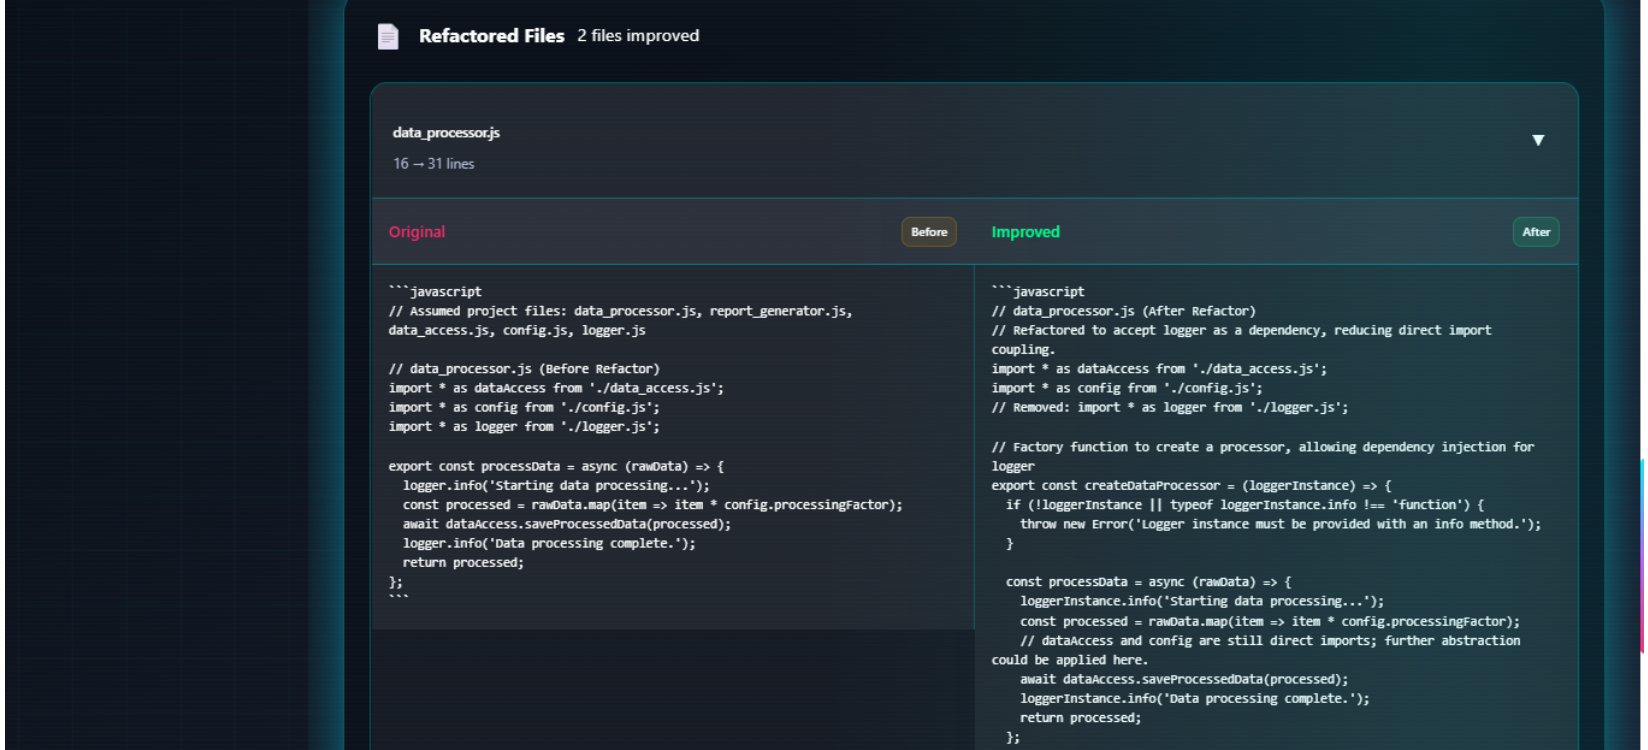
Task: Click the "2 files improved" label
Action: click(x=638, y=36)
